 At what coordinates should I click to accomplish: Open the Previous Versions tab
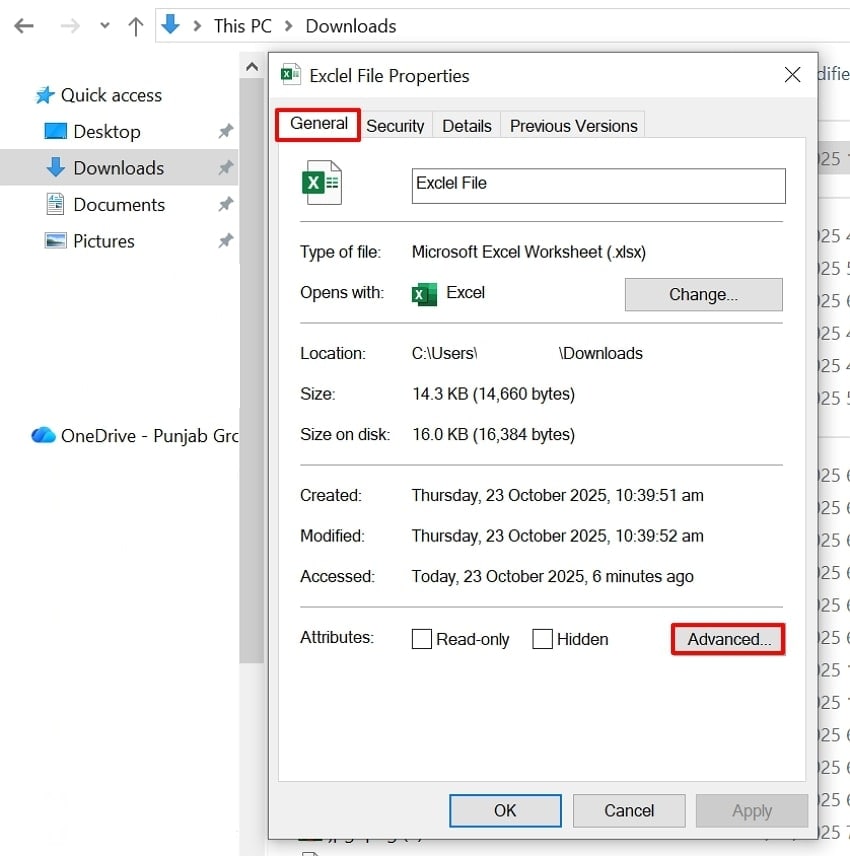[573, 126]
